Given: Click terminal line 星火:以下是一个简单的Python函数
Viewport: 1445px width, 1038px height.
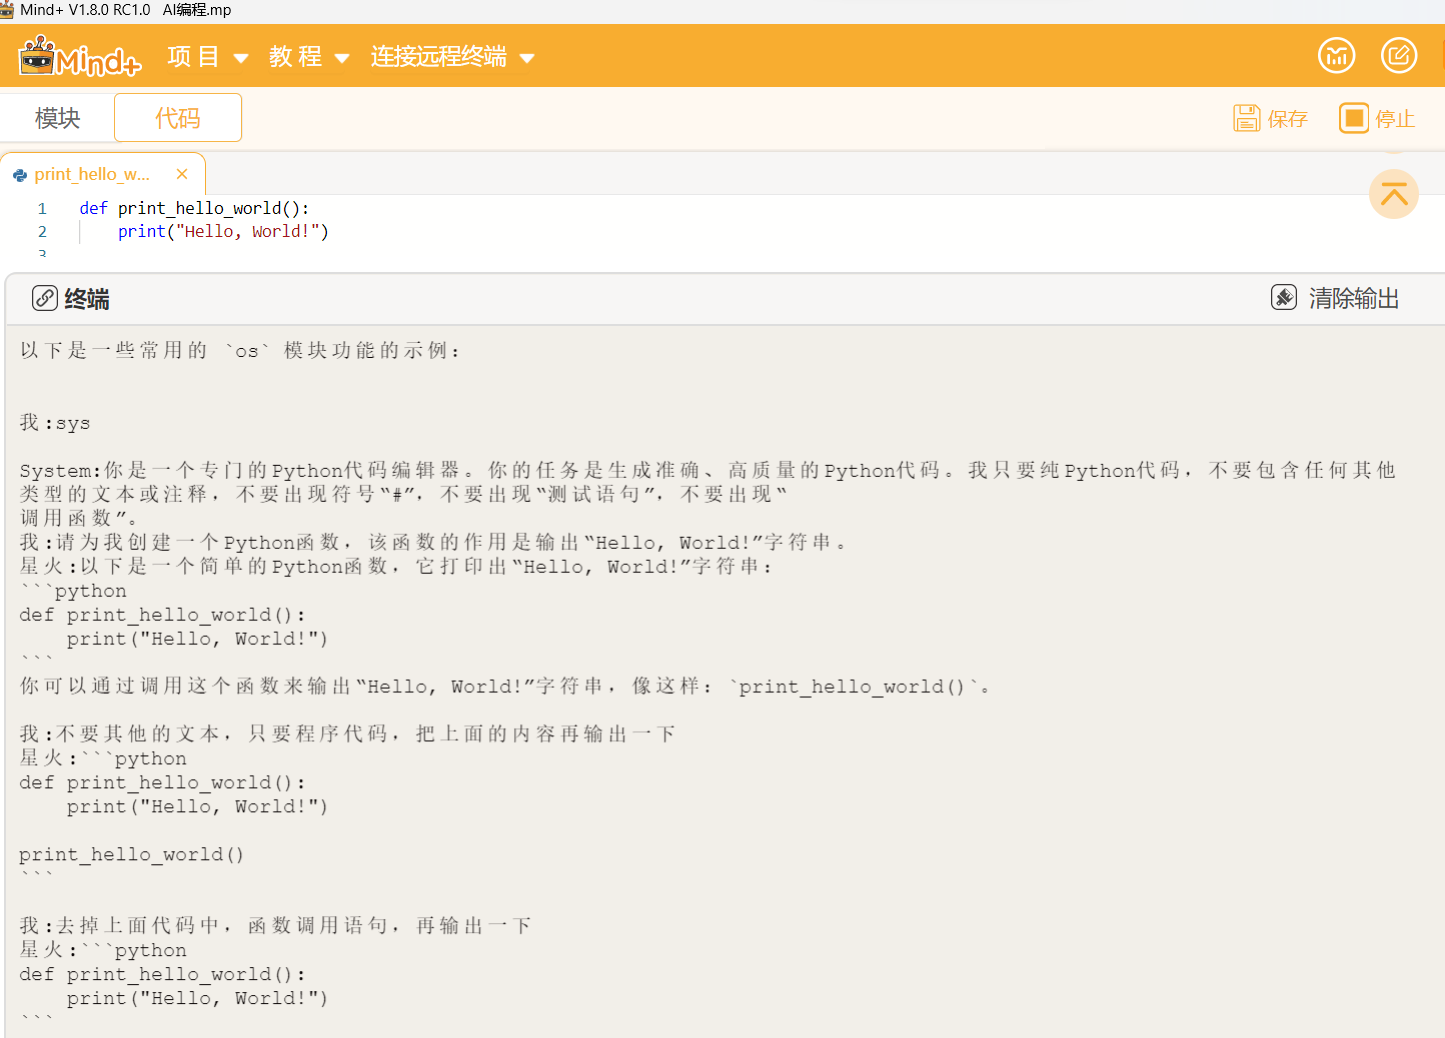Looking at the screenshot, I should pyautogui.click(x=396, y=566).
